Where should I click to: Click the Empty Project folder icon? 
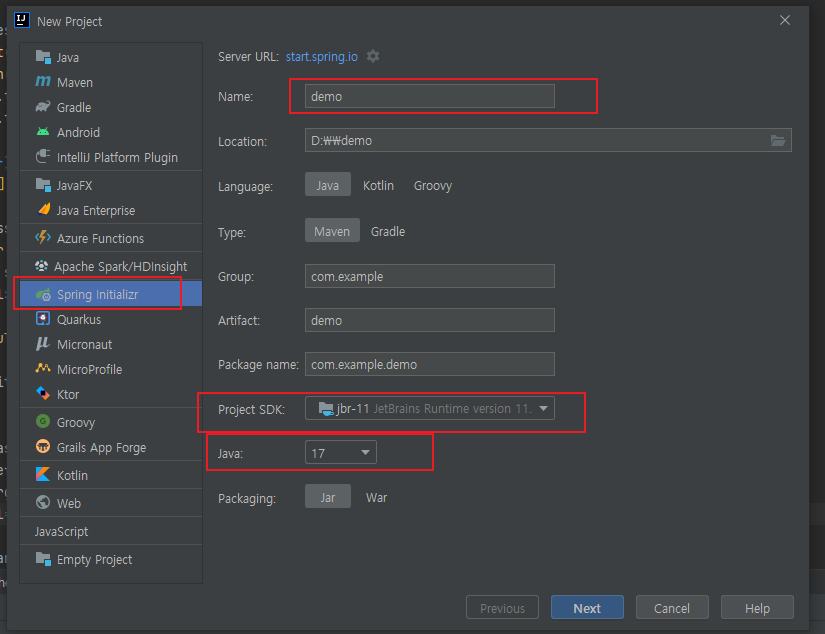(43, 559)
